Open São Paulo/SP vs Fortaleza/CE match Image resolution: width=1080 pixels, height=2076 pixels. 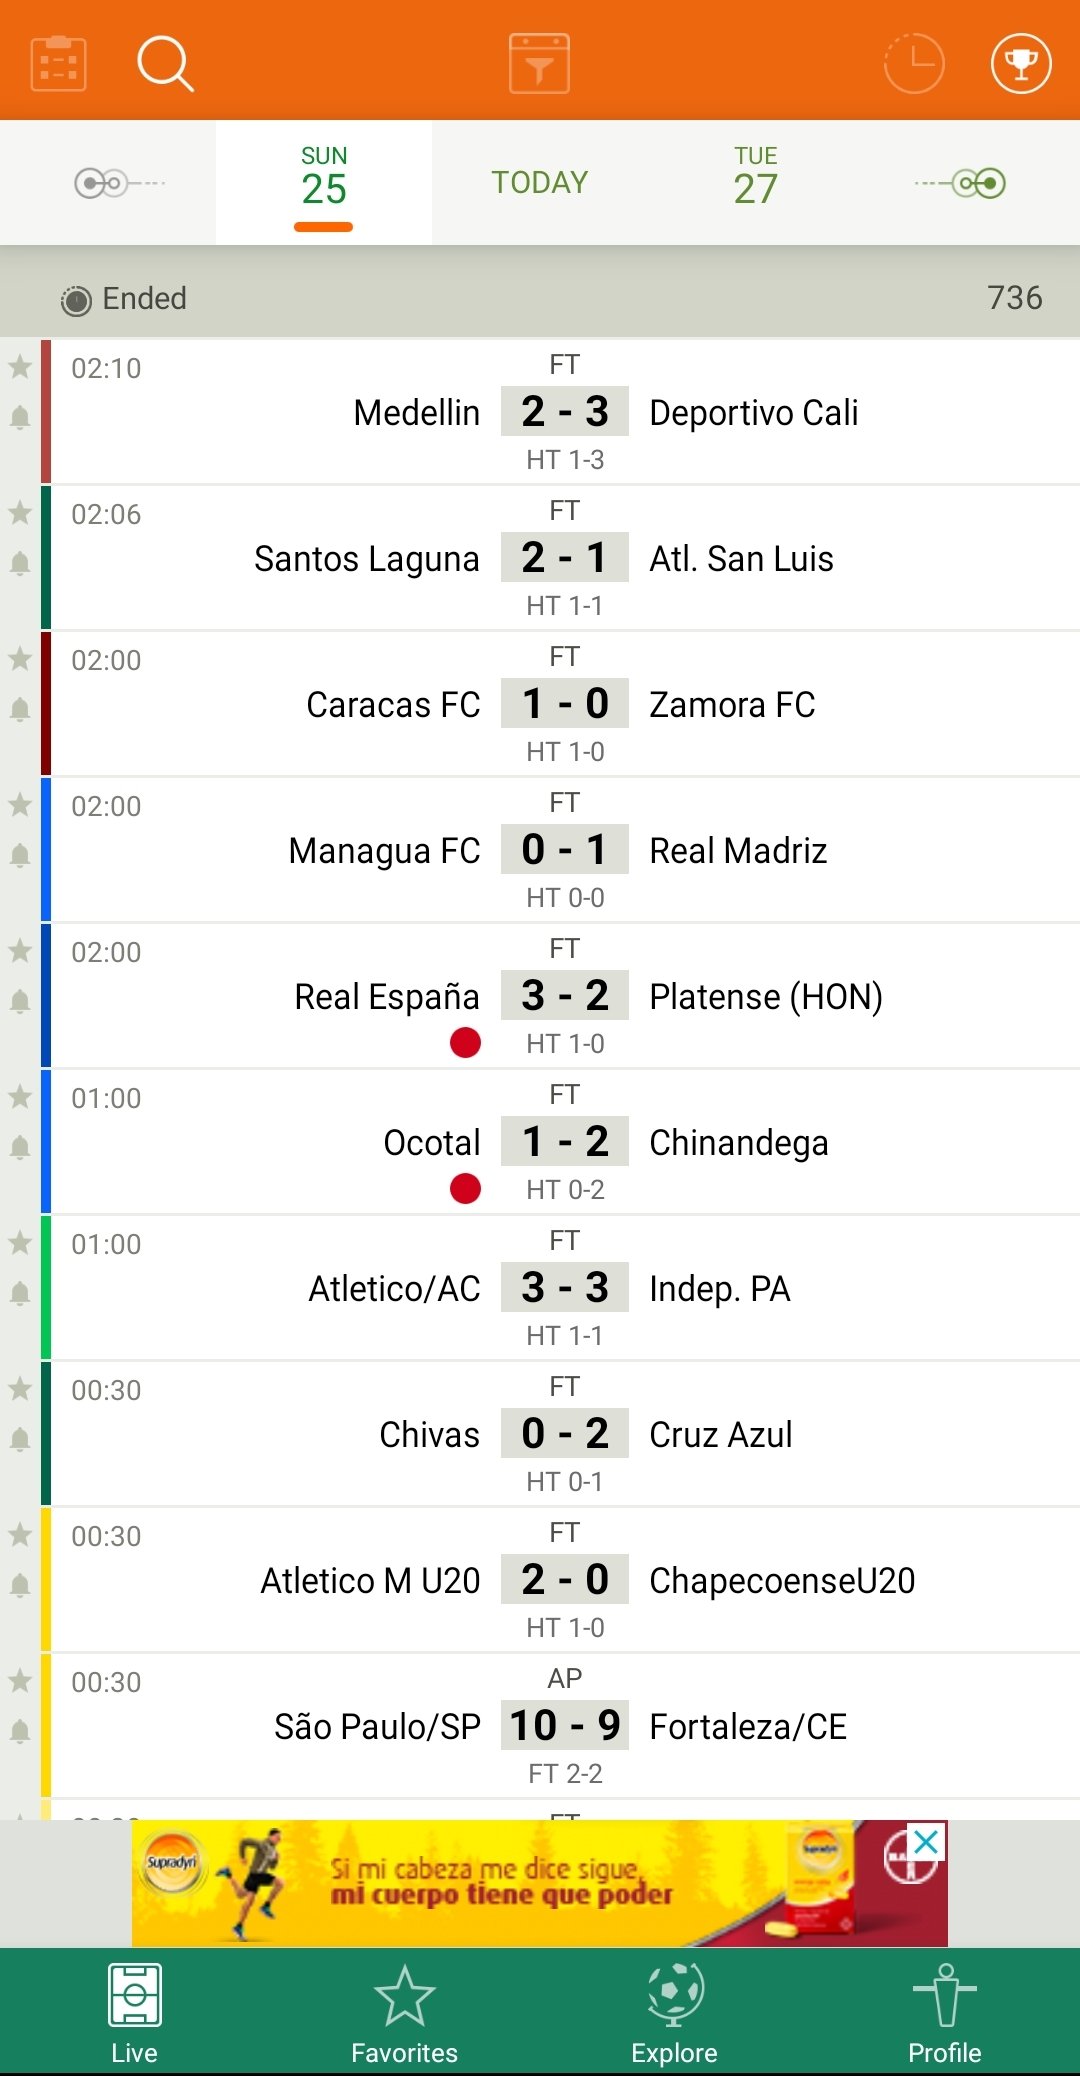[565, 1726]
